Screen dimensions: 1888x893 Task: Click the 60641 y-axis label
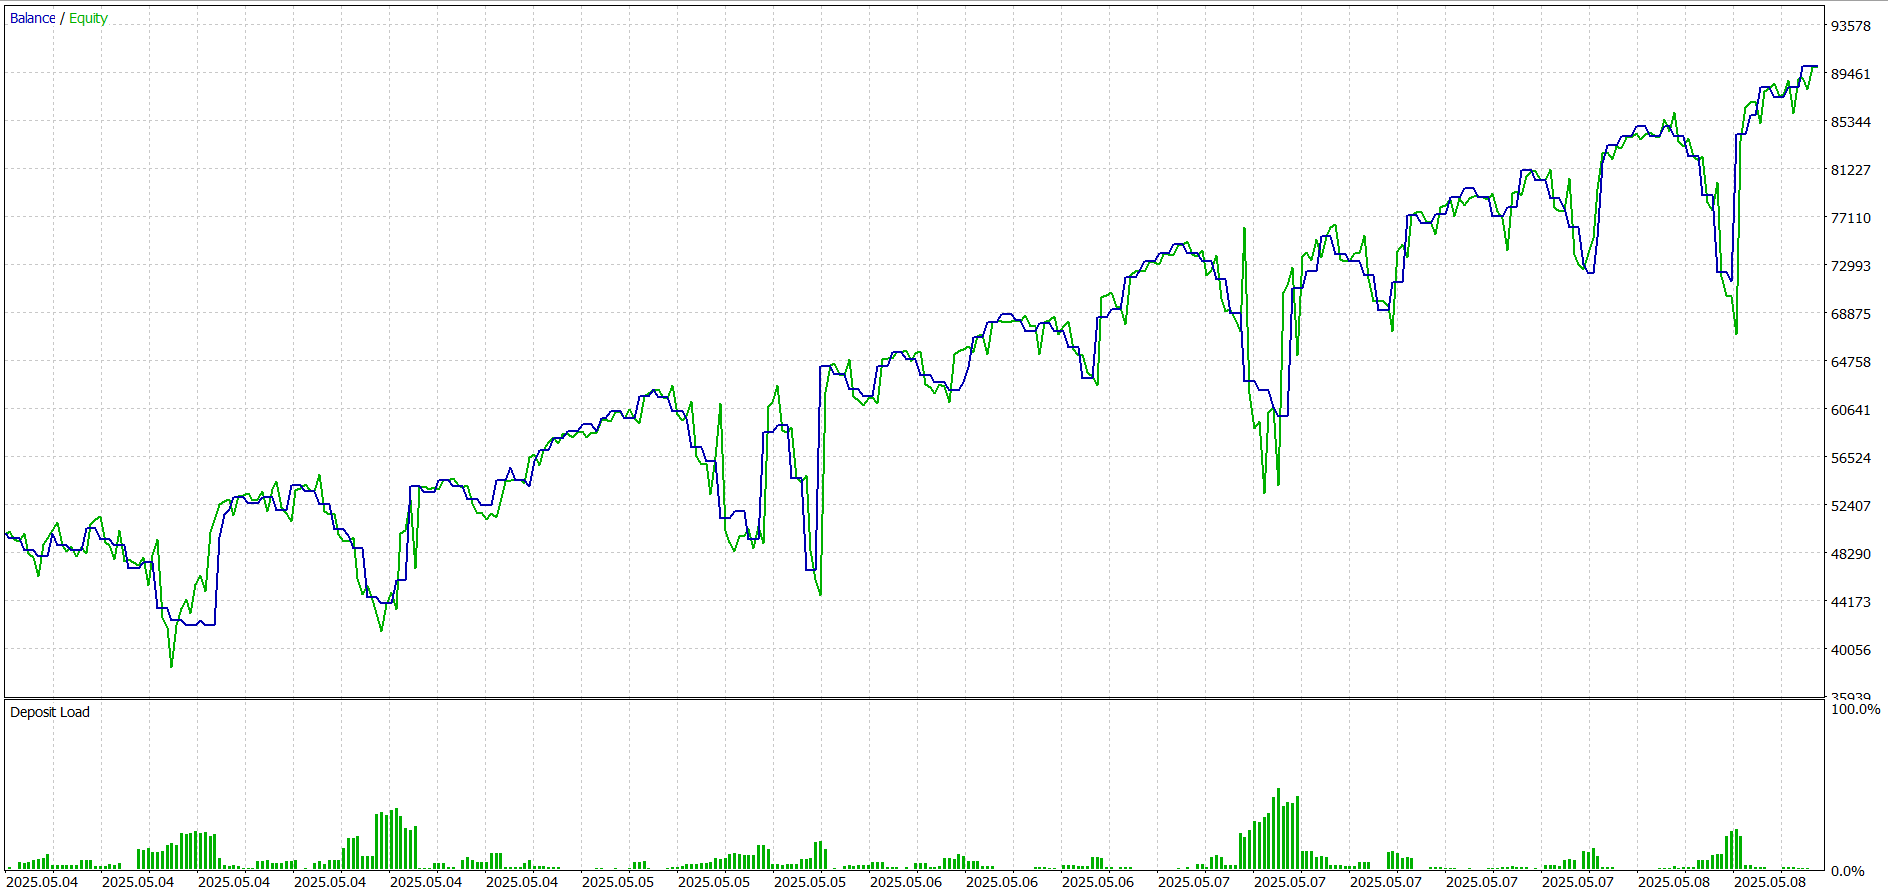[x=1850, y=410]
